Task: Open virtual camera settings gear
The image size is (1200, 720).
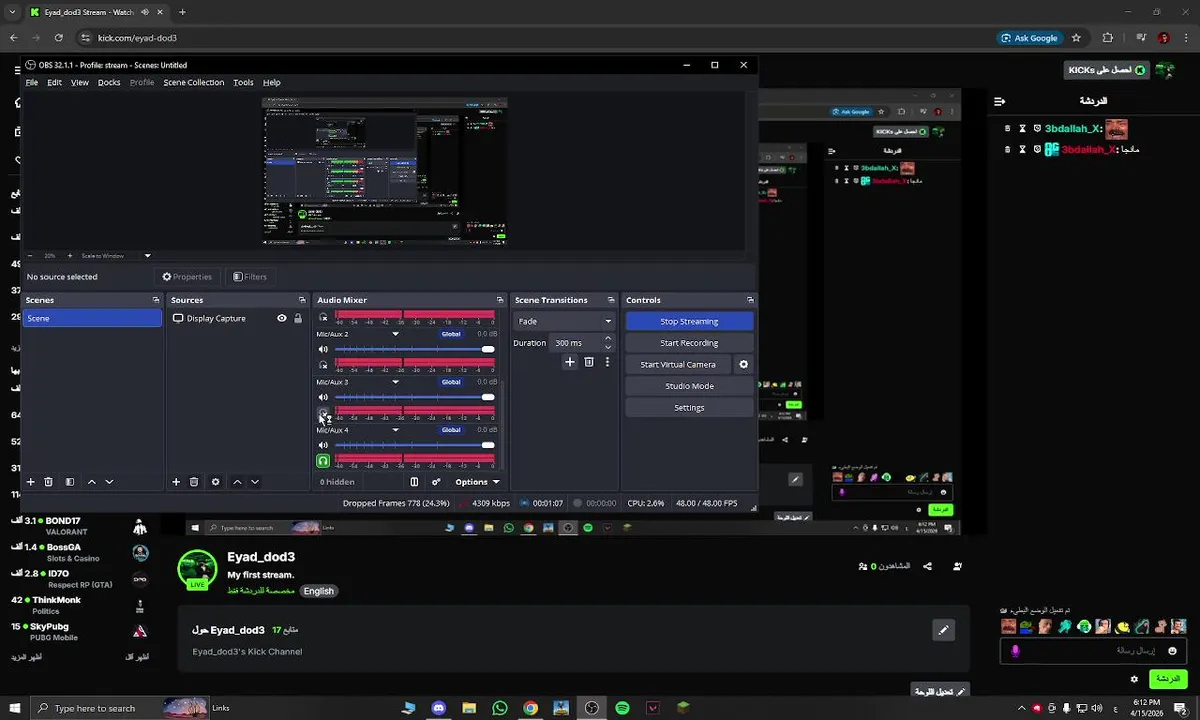Action: 743,365
